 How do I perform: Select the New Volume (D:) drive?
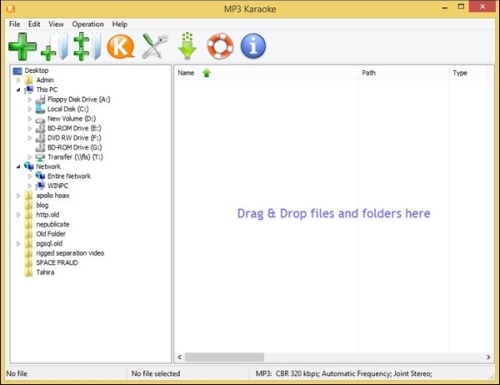click(71, 119)
